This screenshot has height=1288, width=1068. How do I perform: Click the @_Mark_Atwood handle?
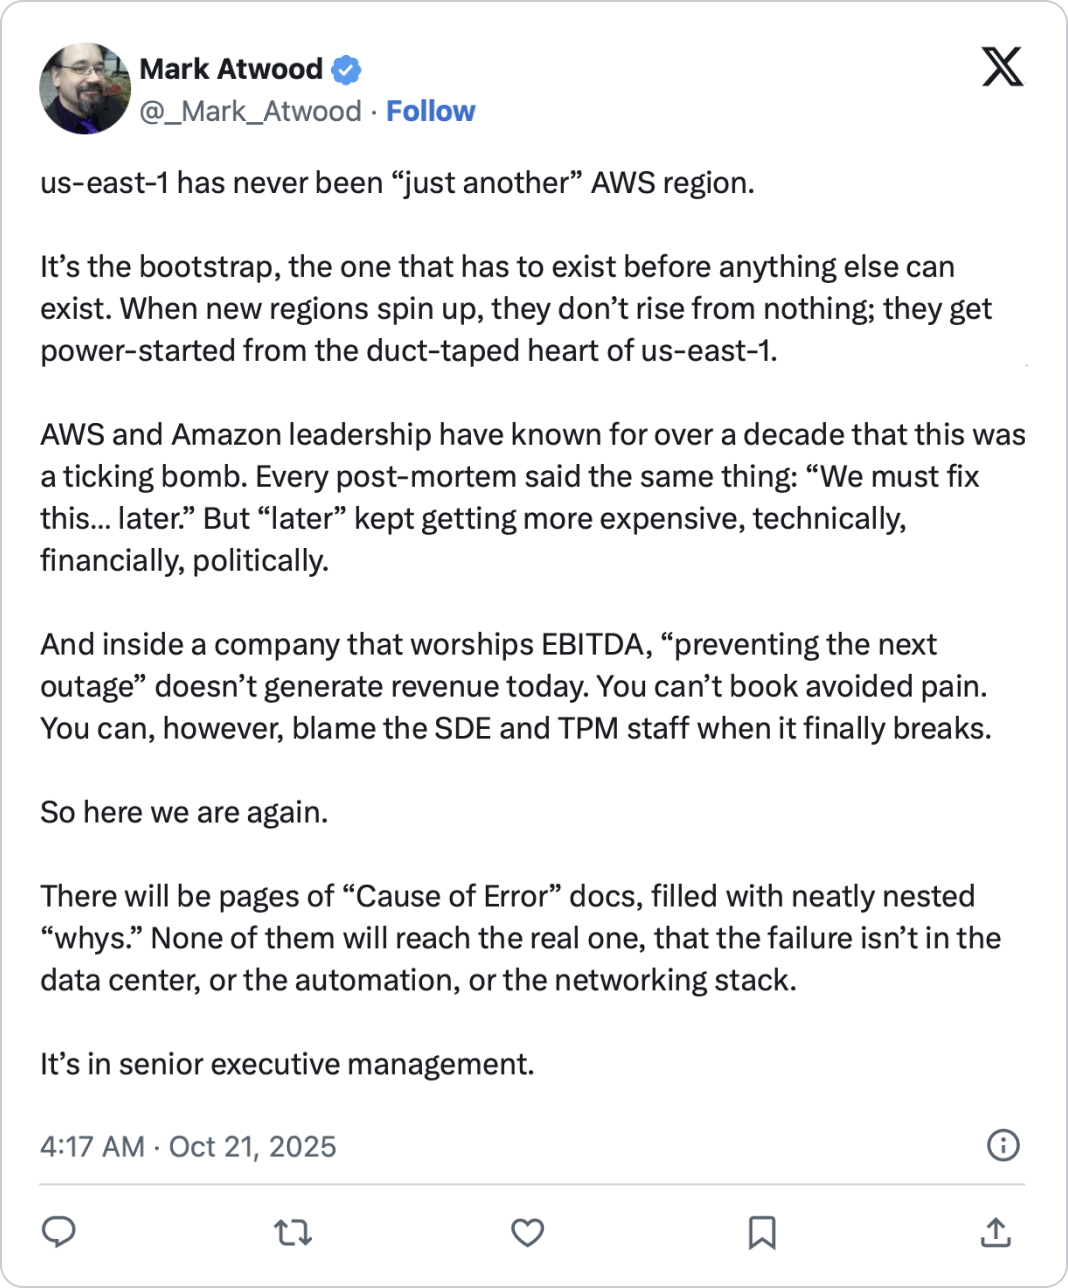tap(250, 111)
